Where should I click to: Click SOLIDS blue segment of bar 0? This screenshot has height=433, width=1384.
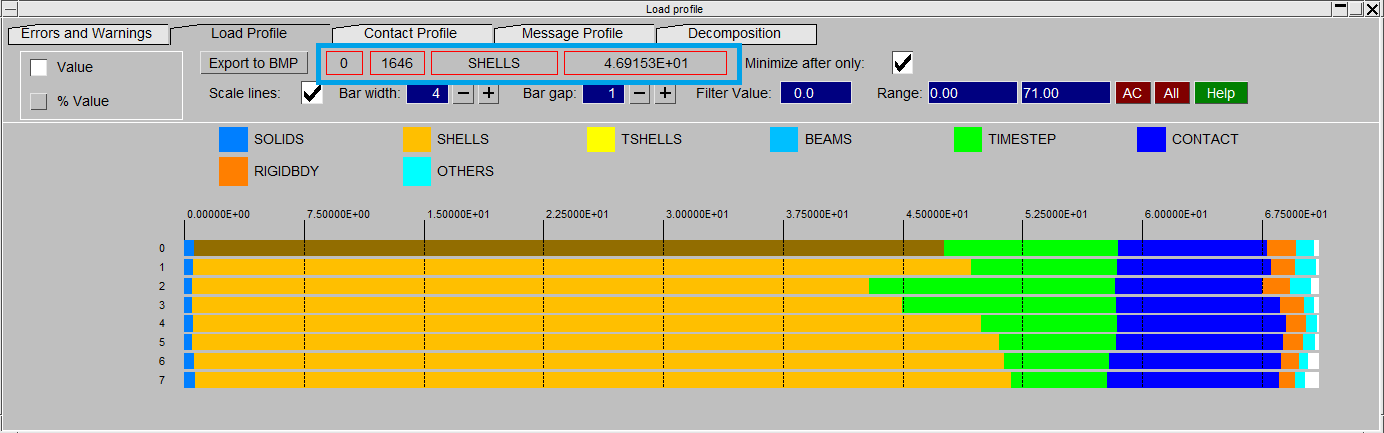coord(188,248)
